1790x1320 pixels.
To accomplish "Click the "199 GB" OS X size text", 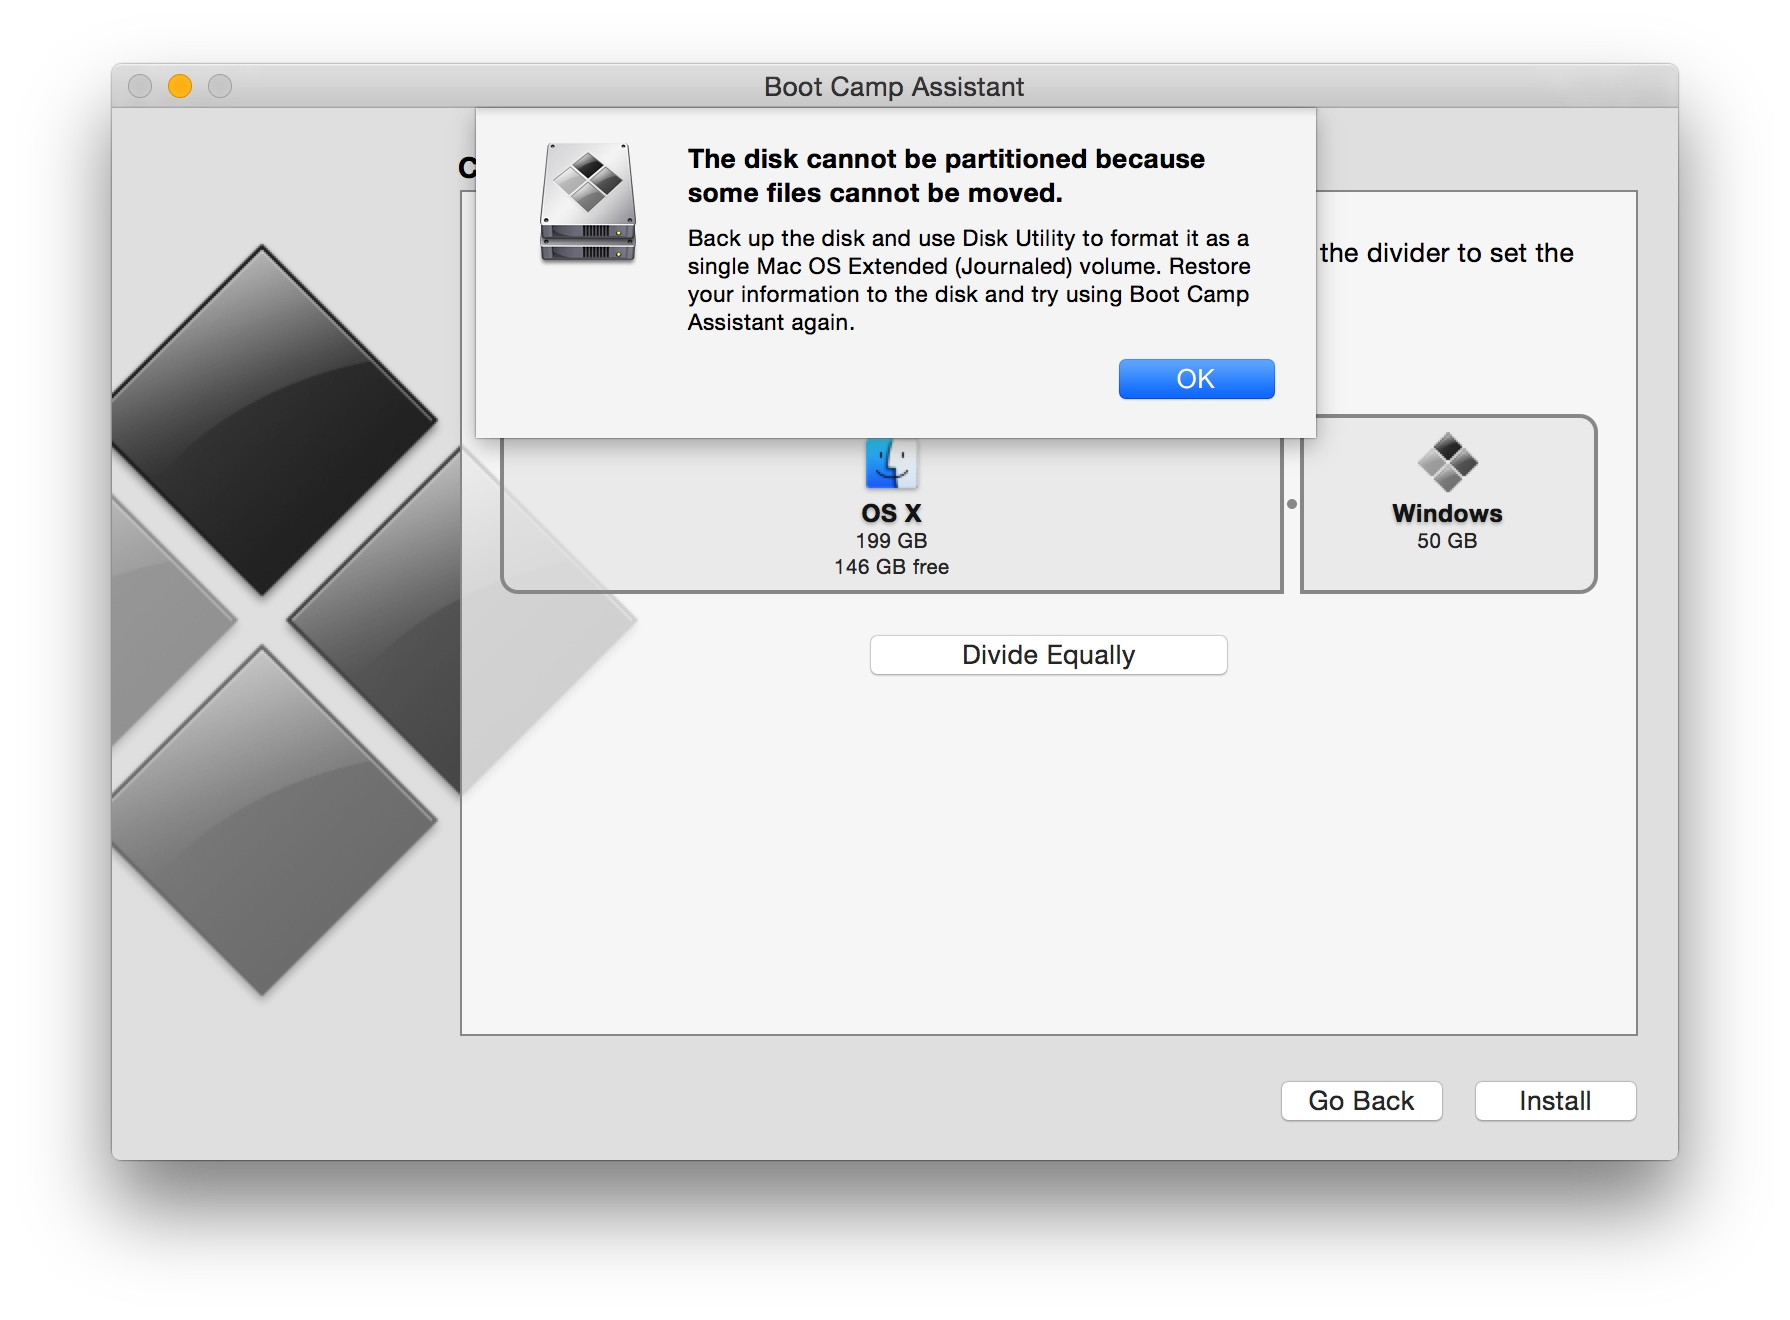I will (x=891, y=541).
